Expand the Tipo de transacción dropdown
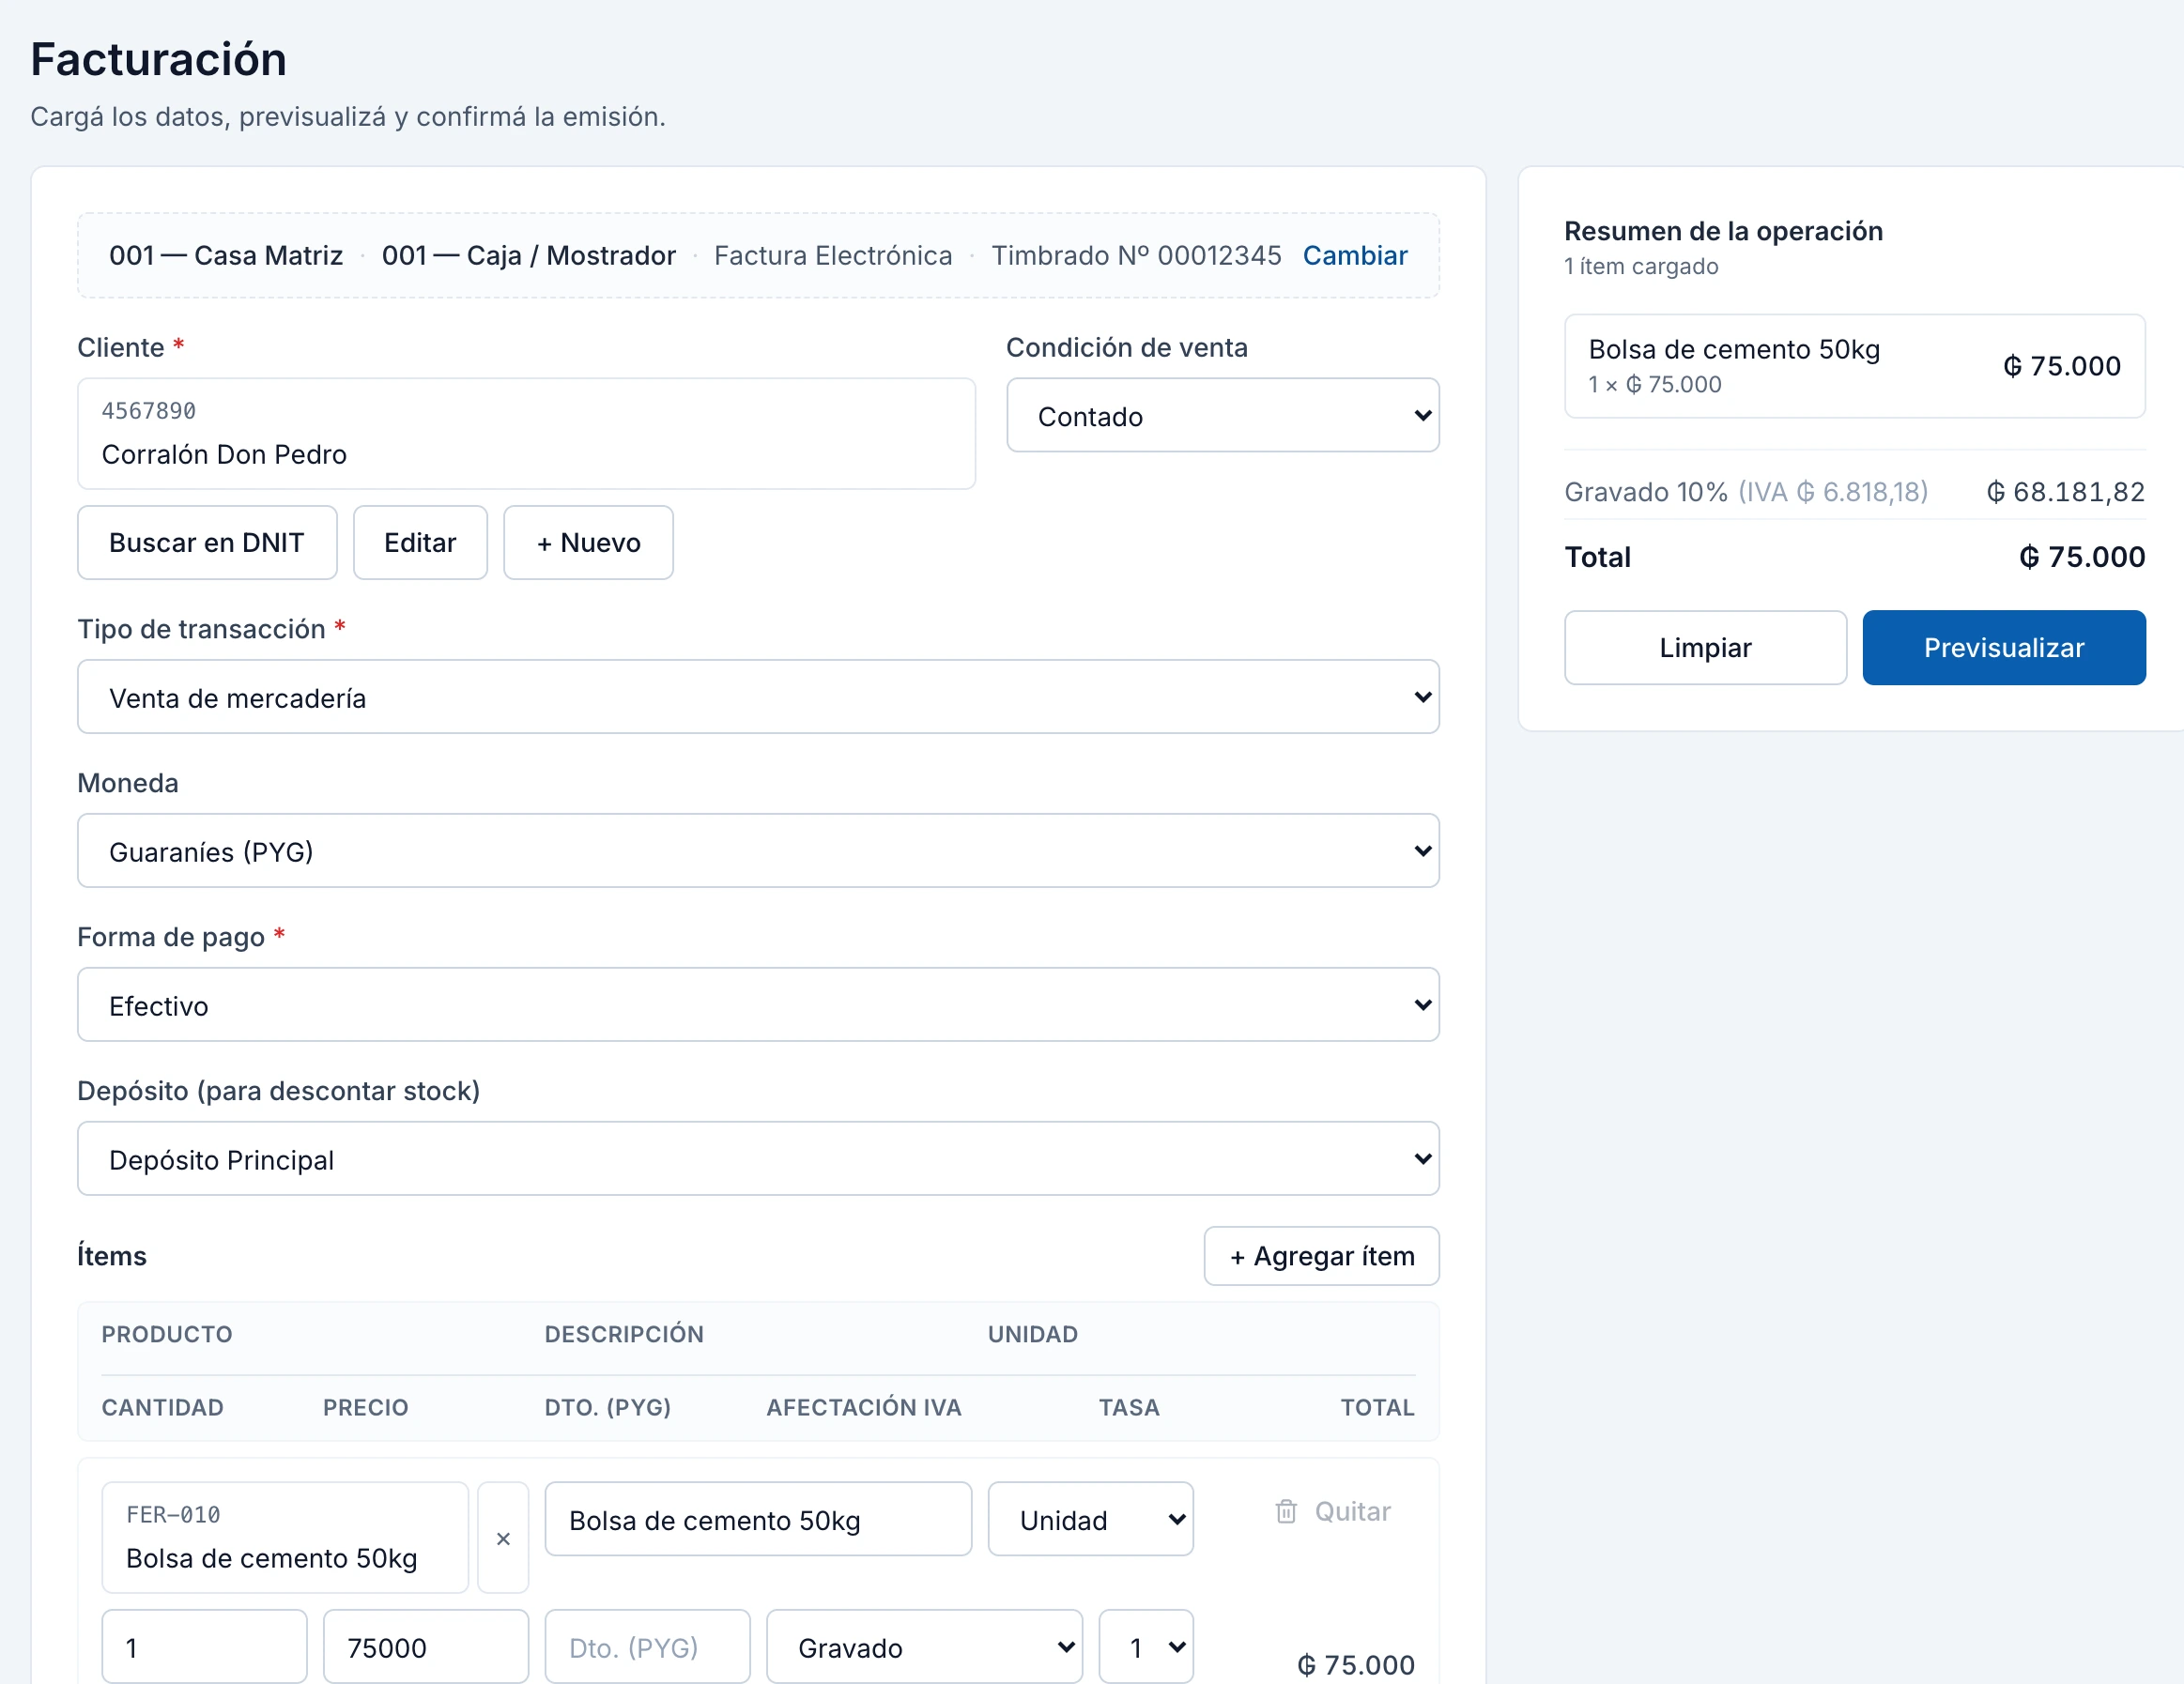This screenshot has width=2184, height=1684. [758, 697]
